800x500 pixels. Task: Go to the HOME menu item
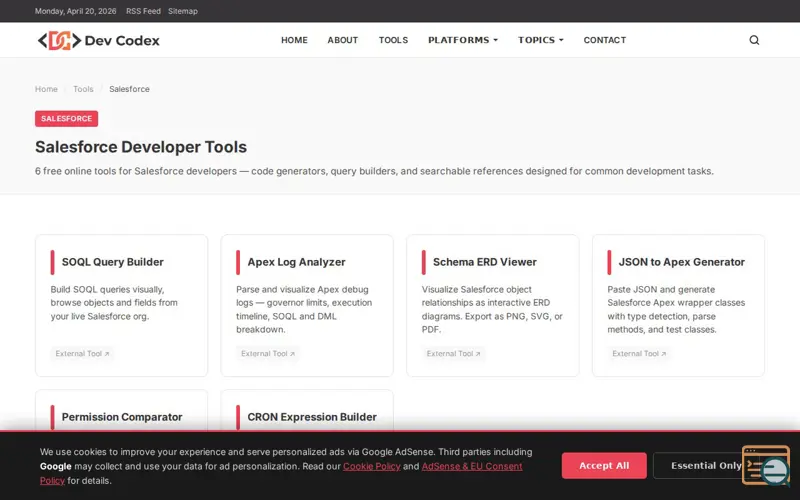click(x=294, y=40)
